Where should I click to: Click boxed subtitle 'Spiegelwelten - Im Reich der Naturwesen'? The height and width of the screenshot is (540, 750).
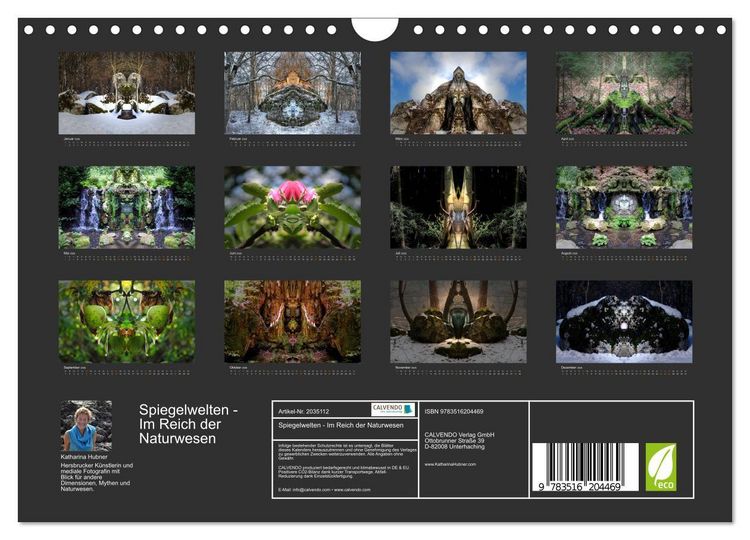(341, 425)
